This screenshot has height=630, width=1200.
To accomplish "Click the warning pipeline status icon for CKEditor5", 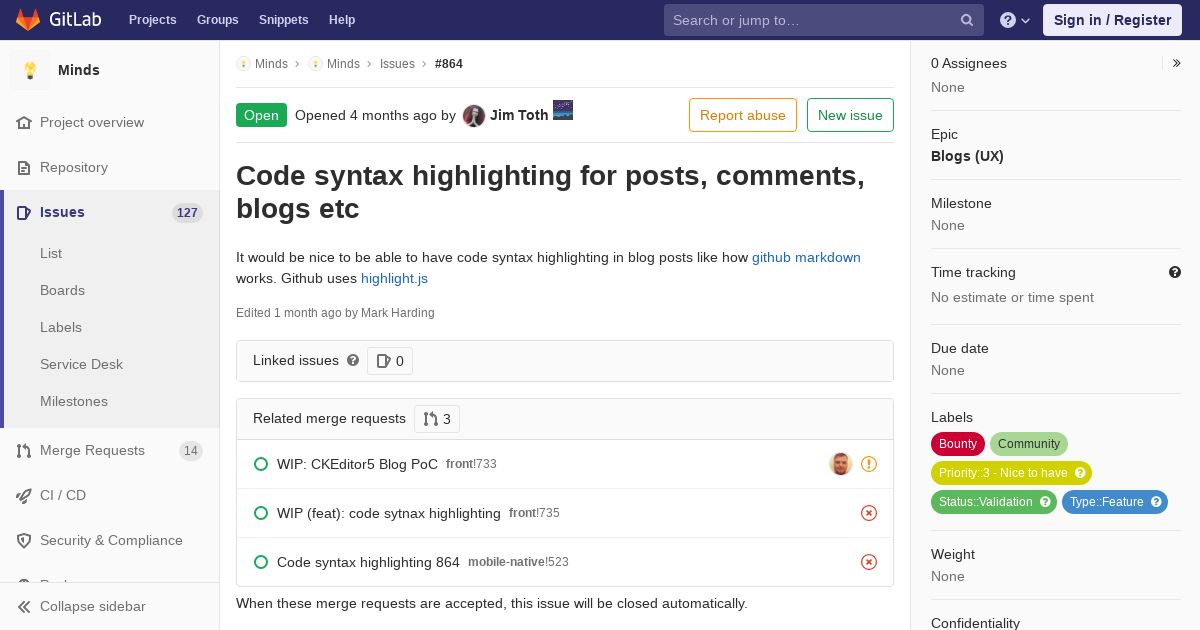I will (869, 464).
